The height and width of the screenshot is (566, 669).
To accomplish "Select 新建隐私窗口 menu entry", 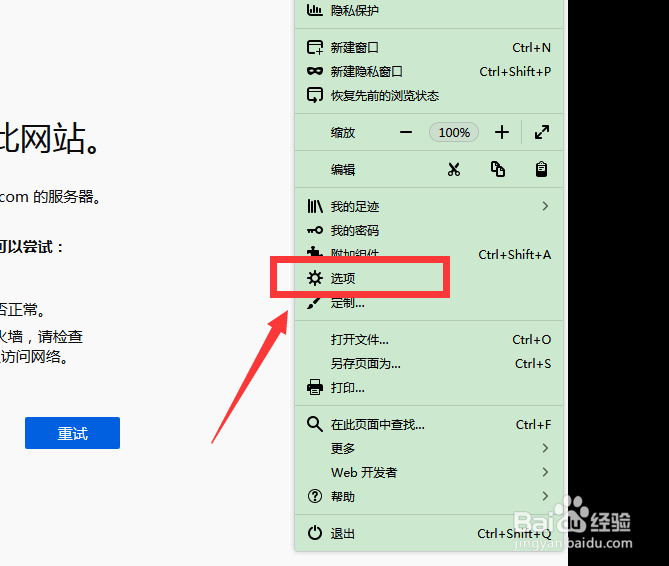I will coord(429,71).
